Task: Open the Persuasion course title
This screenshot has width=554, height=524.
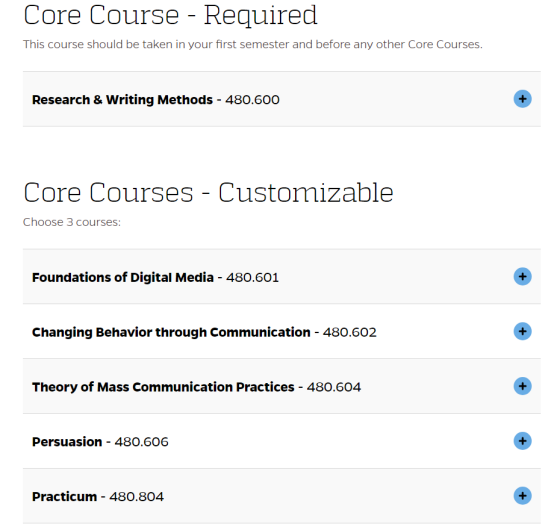Action: click(67, 442)
